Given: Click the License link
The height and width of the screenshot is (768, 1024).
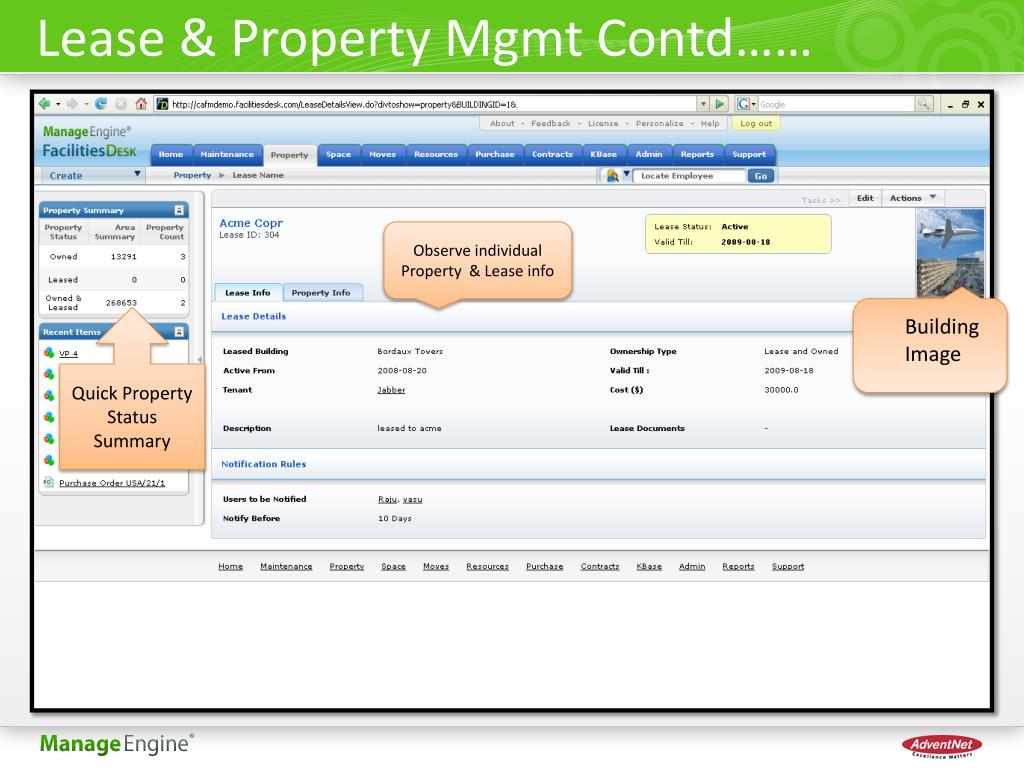Looking at the screenshot, I should [x=603, y=123].
